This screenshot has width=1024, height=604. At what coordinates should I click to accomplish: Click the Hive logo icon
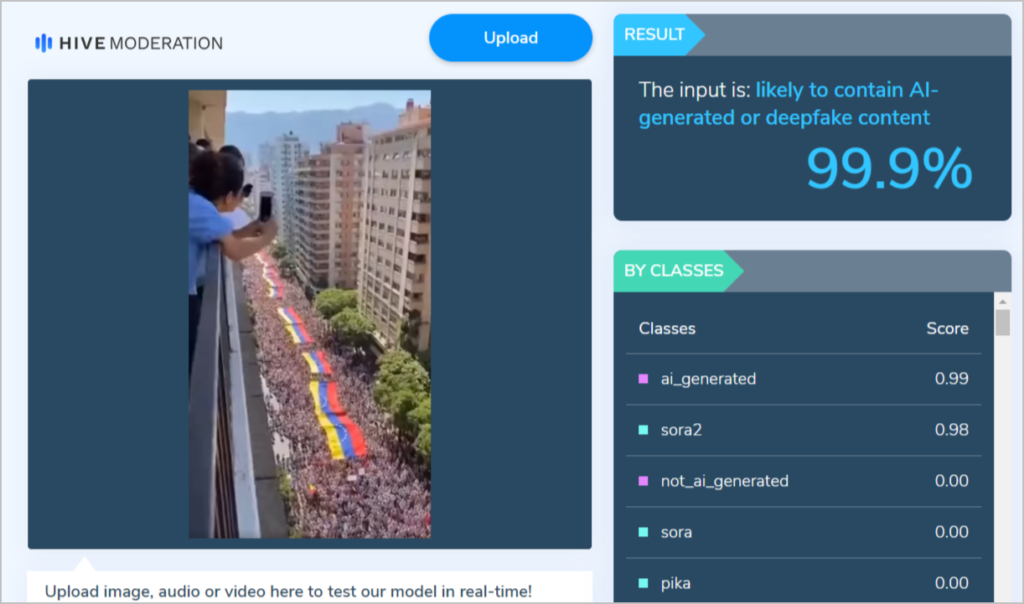pos(43,43)
